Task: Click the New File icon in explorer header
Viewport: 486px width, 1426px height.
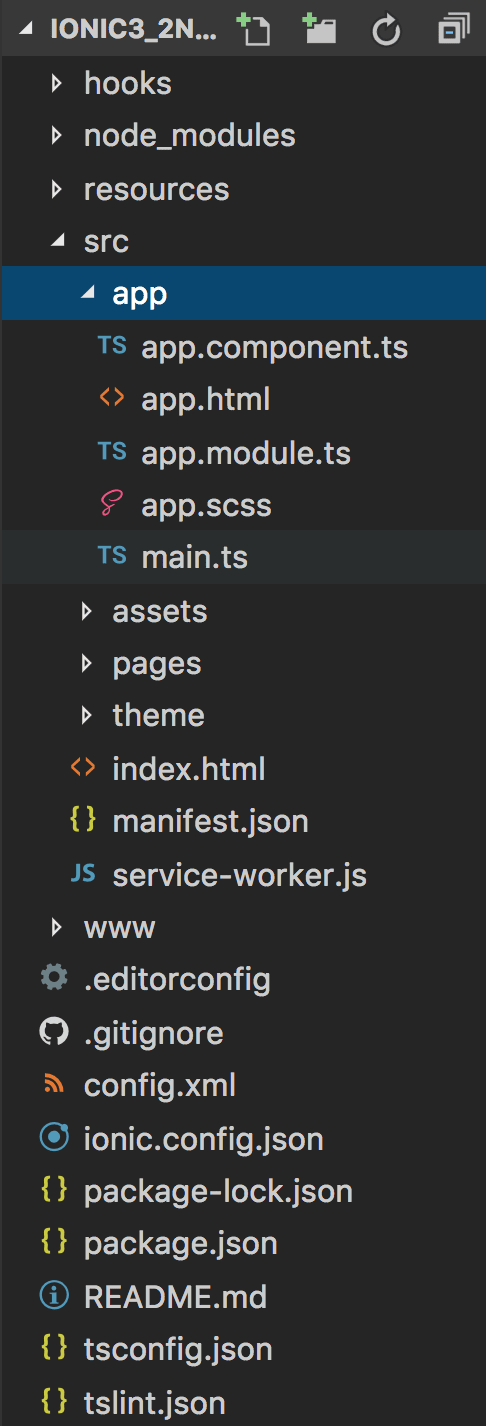Action: tap(254, 30)
